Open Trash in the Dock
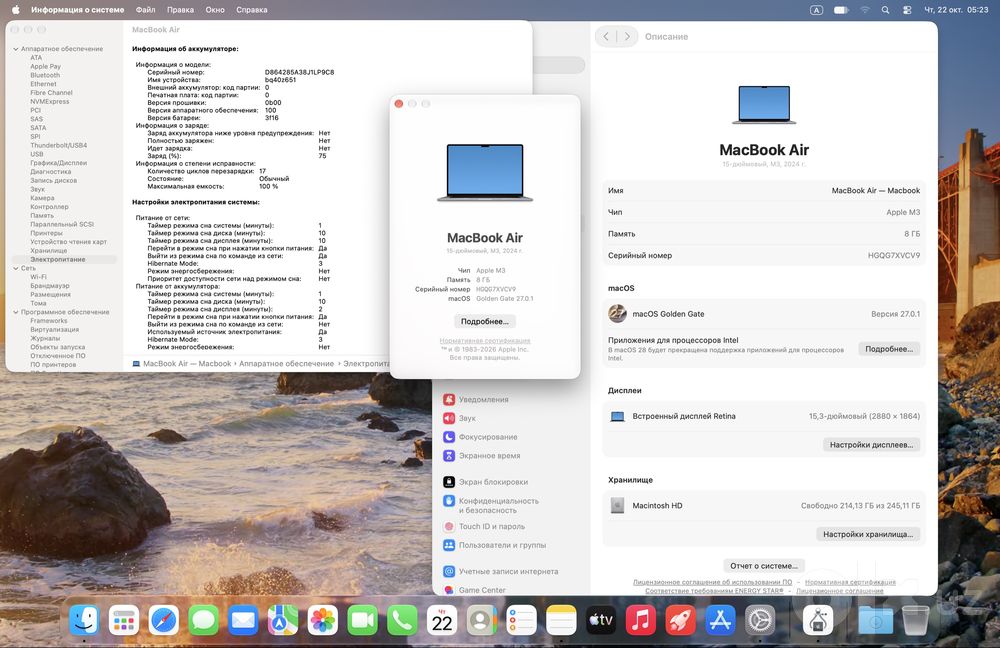 tap(916, 619)
